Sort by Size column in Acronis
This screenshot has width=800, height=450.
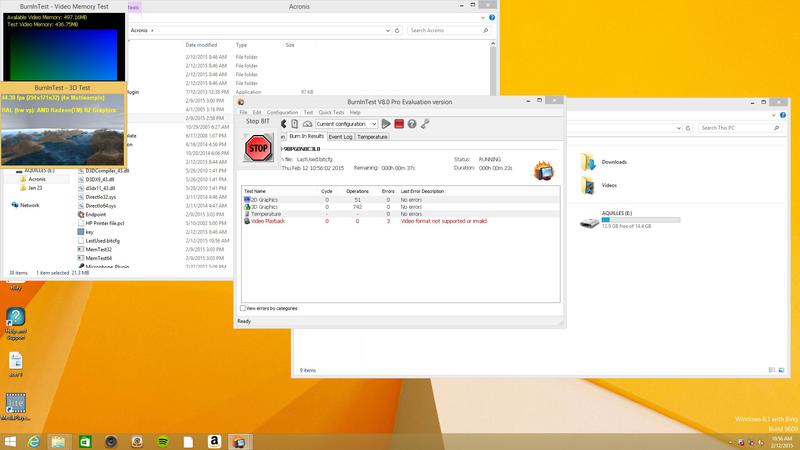coord(290,45)
